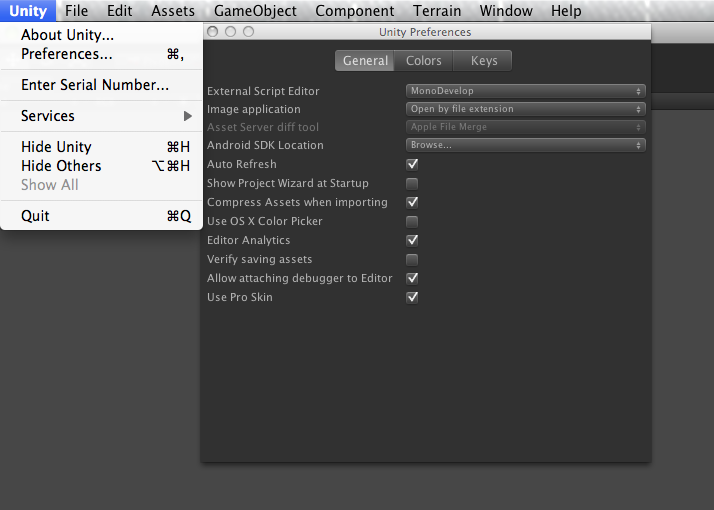Toggle Compress Assets when importing checkbox
The image size is (714, 510).
[412, 202]
